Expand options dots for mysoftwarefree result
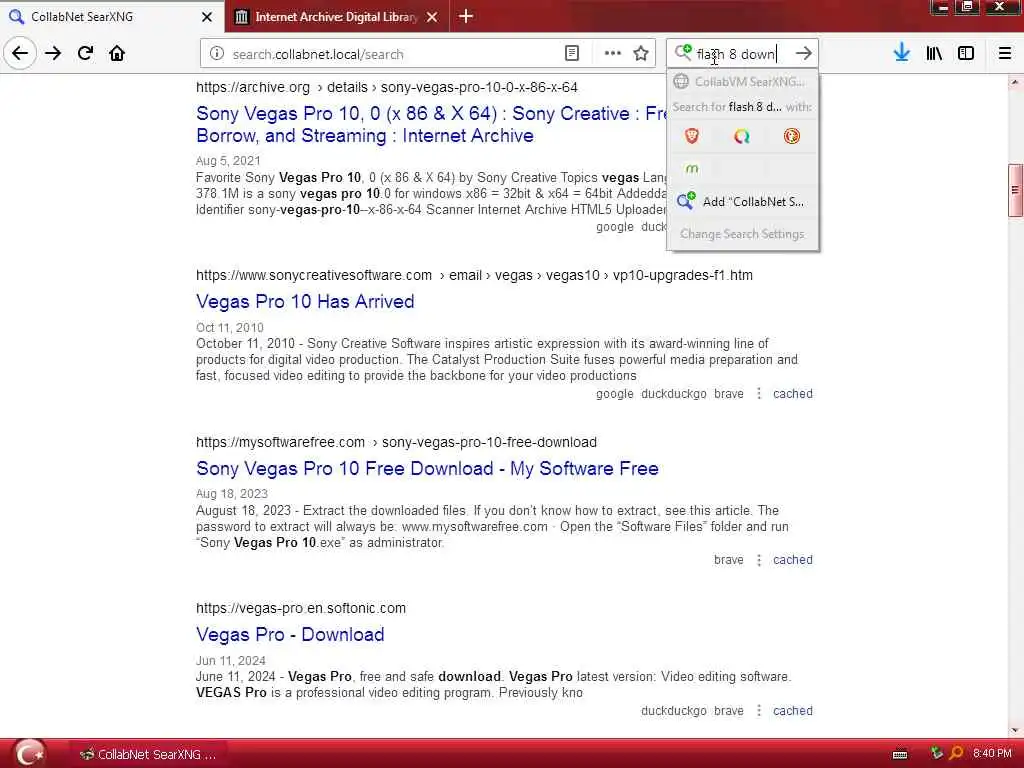1024x768 pixels. click(759, 560)
